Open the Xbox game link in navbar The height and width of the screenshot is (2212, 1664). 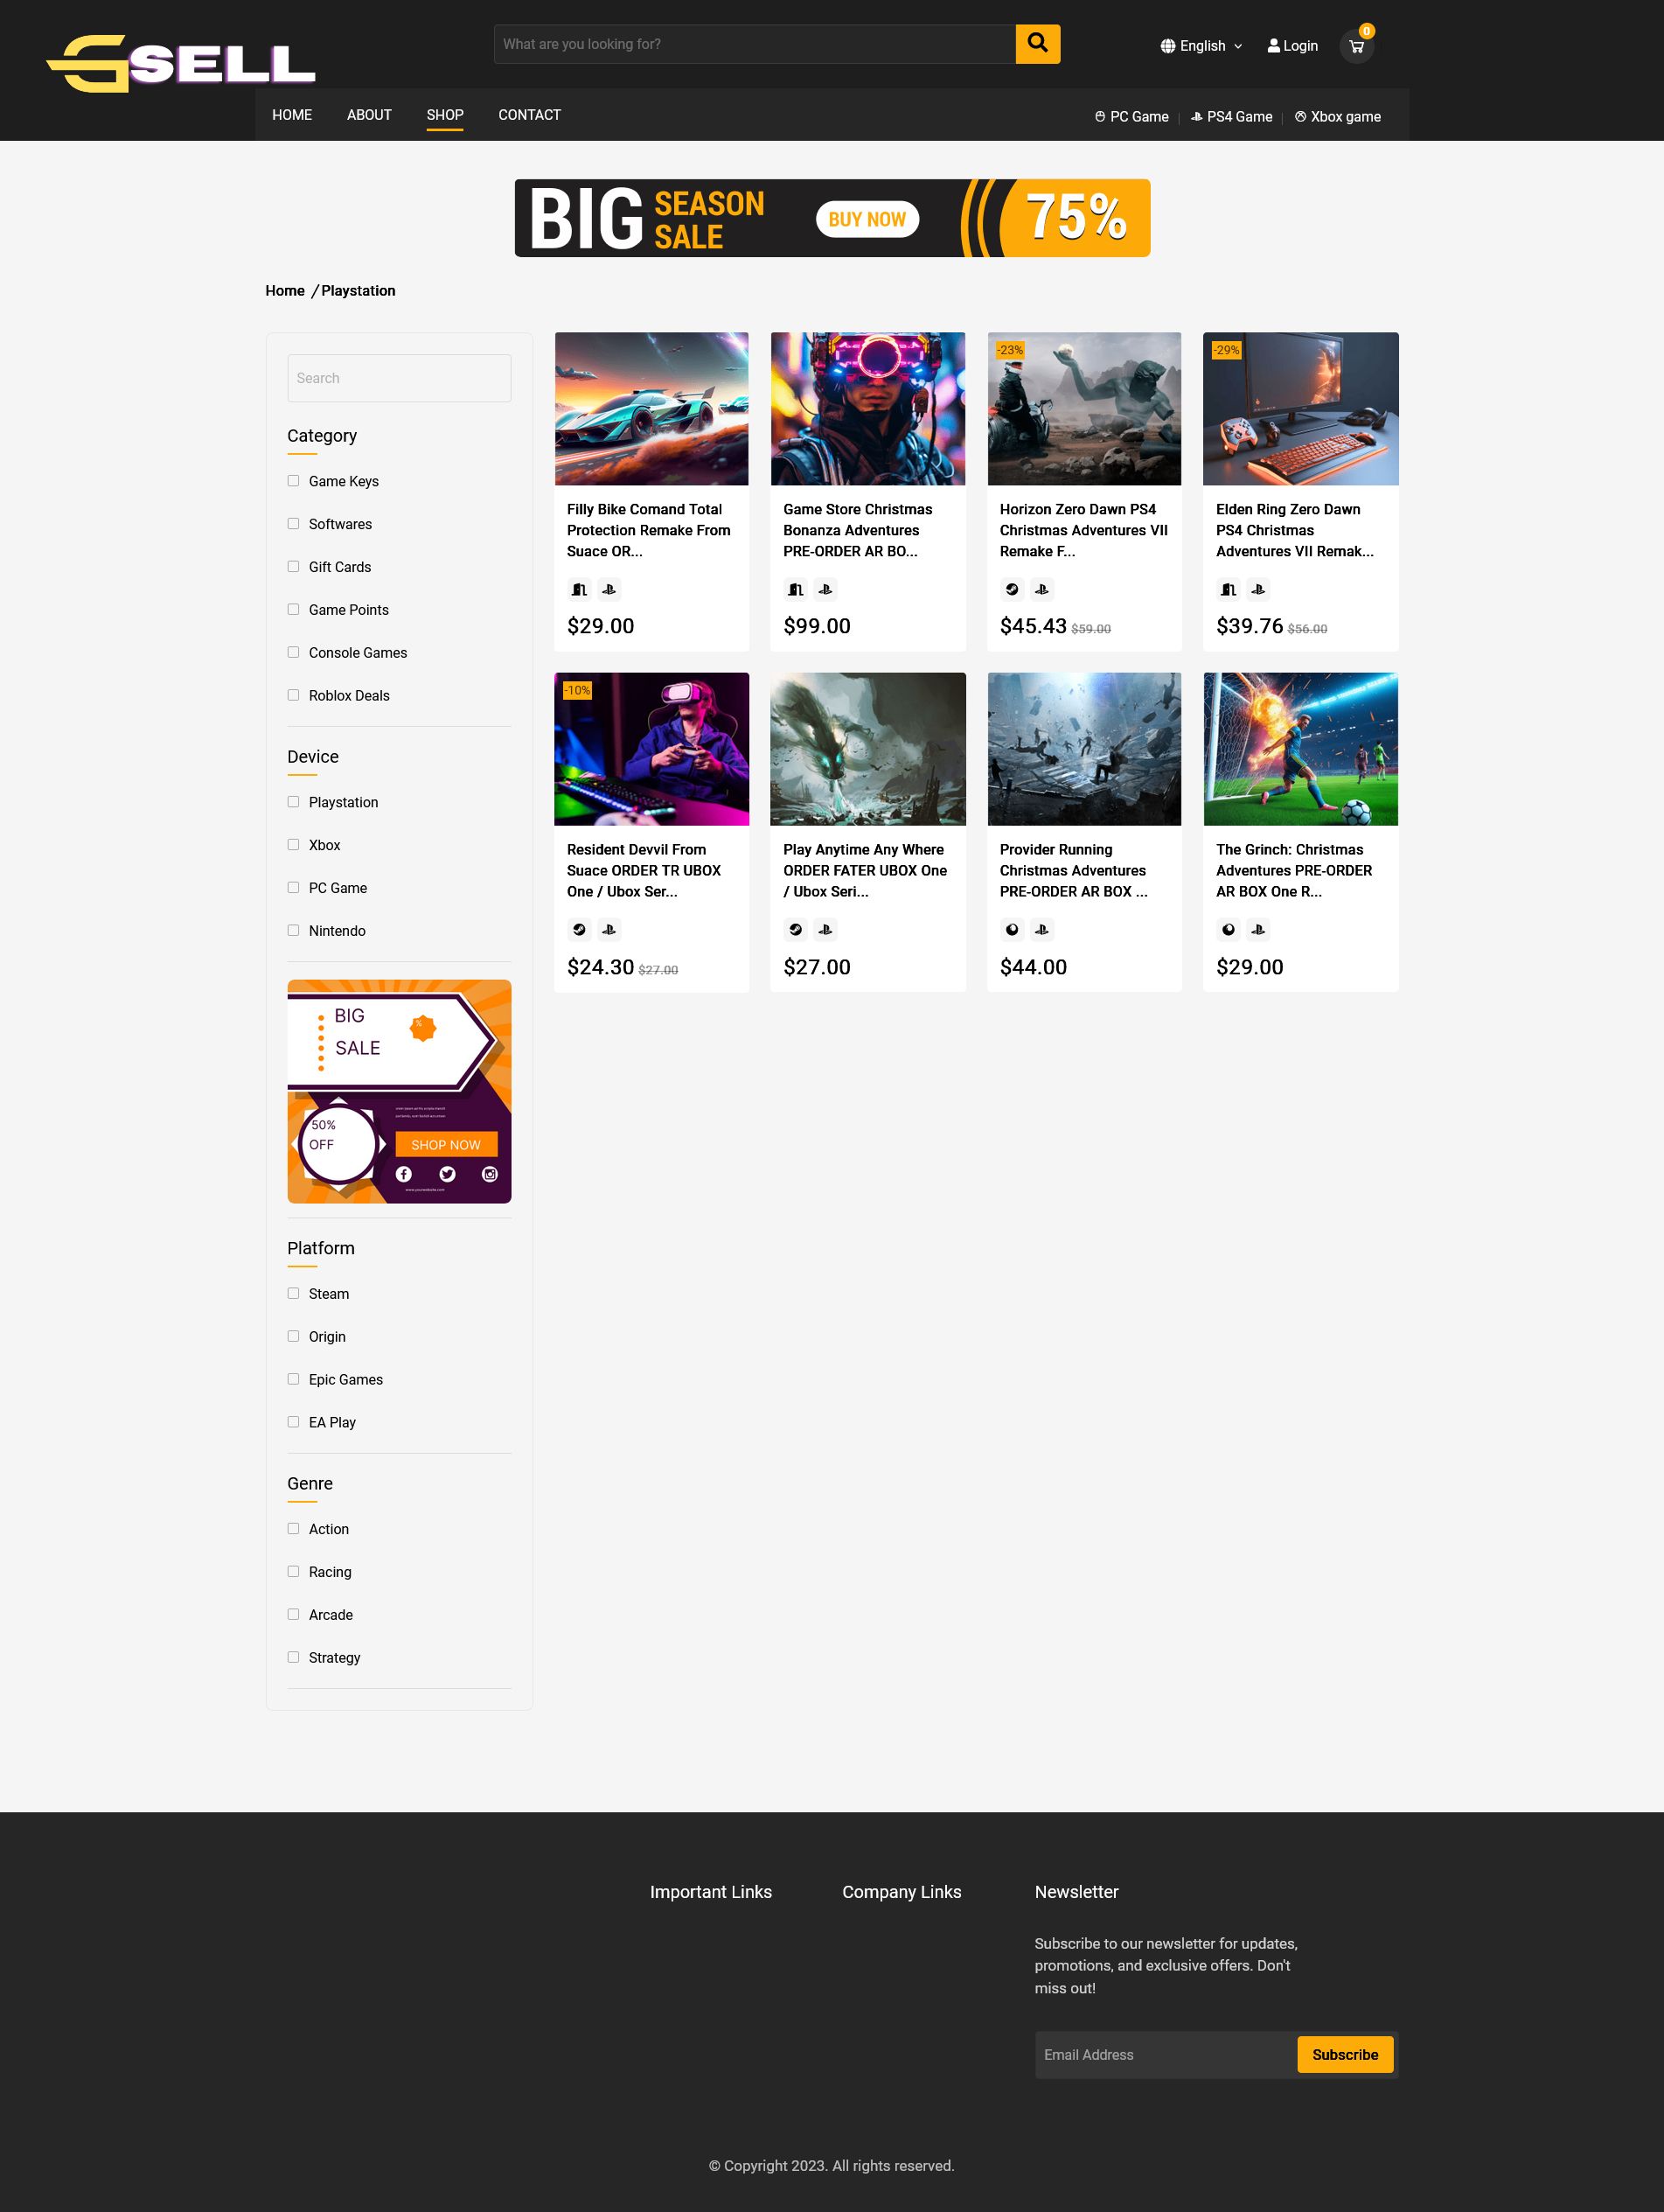[1338, 117]
